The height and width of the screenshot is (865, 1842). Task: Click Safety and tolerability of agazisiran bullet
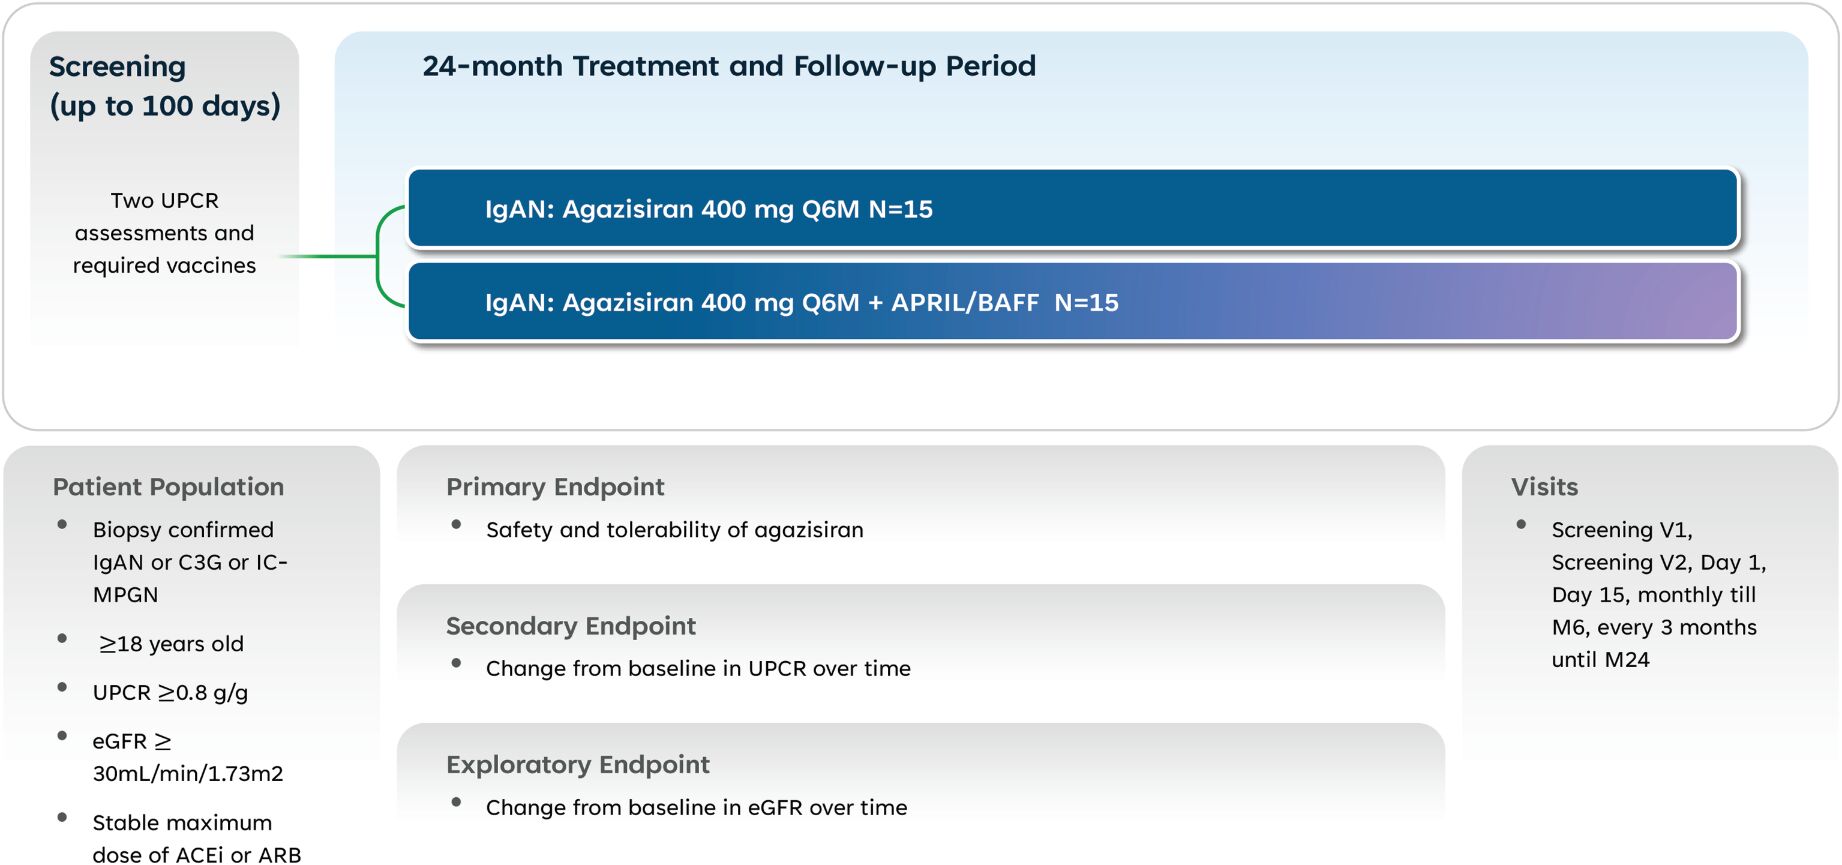[x=674, y=530]
